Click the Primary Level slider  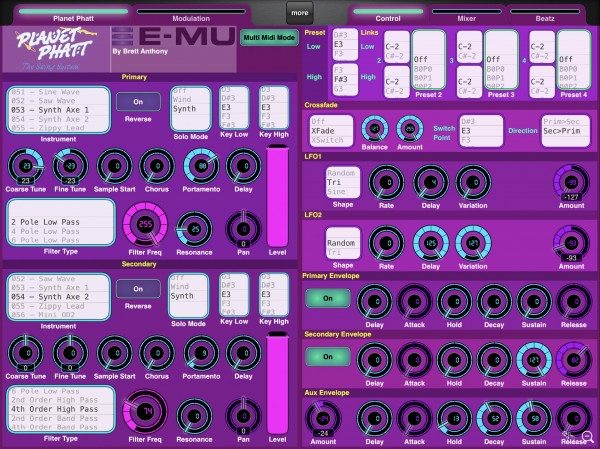point(277,196)
